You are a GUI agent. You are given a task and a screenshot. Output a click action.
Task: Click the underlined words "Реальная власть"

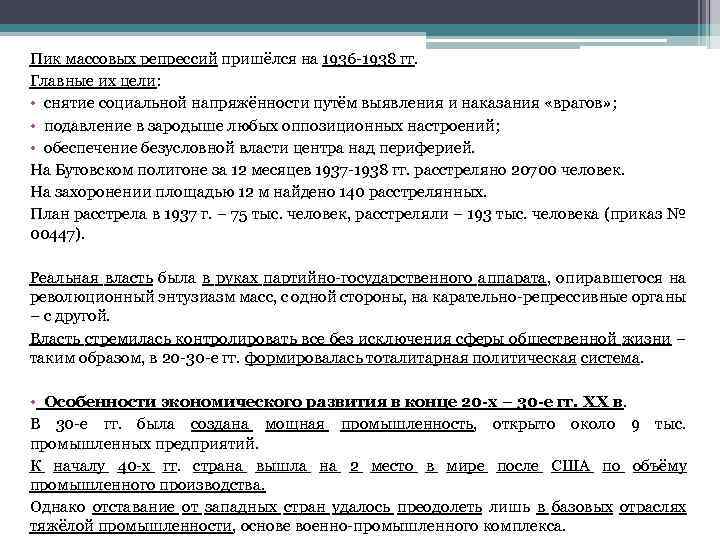(91, 278)
